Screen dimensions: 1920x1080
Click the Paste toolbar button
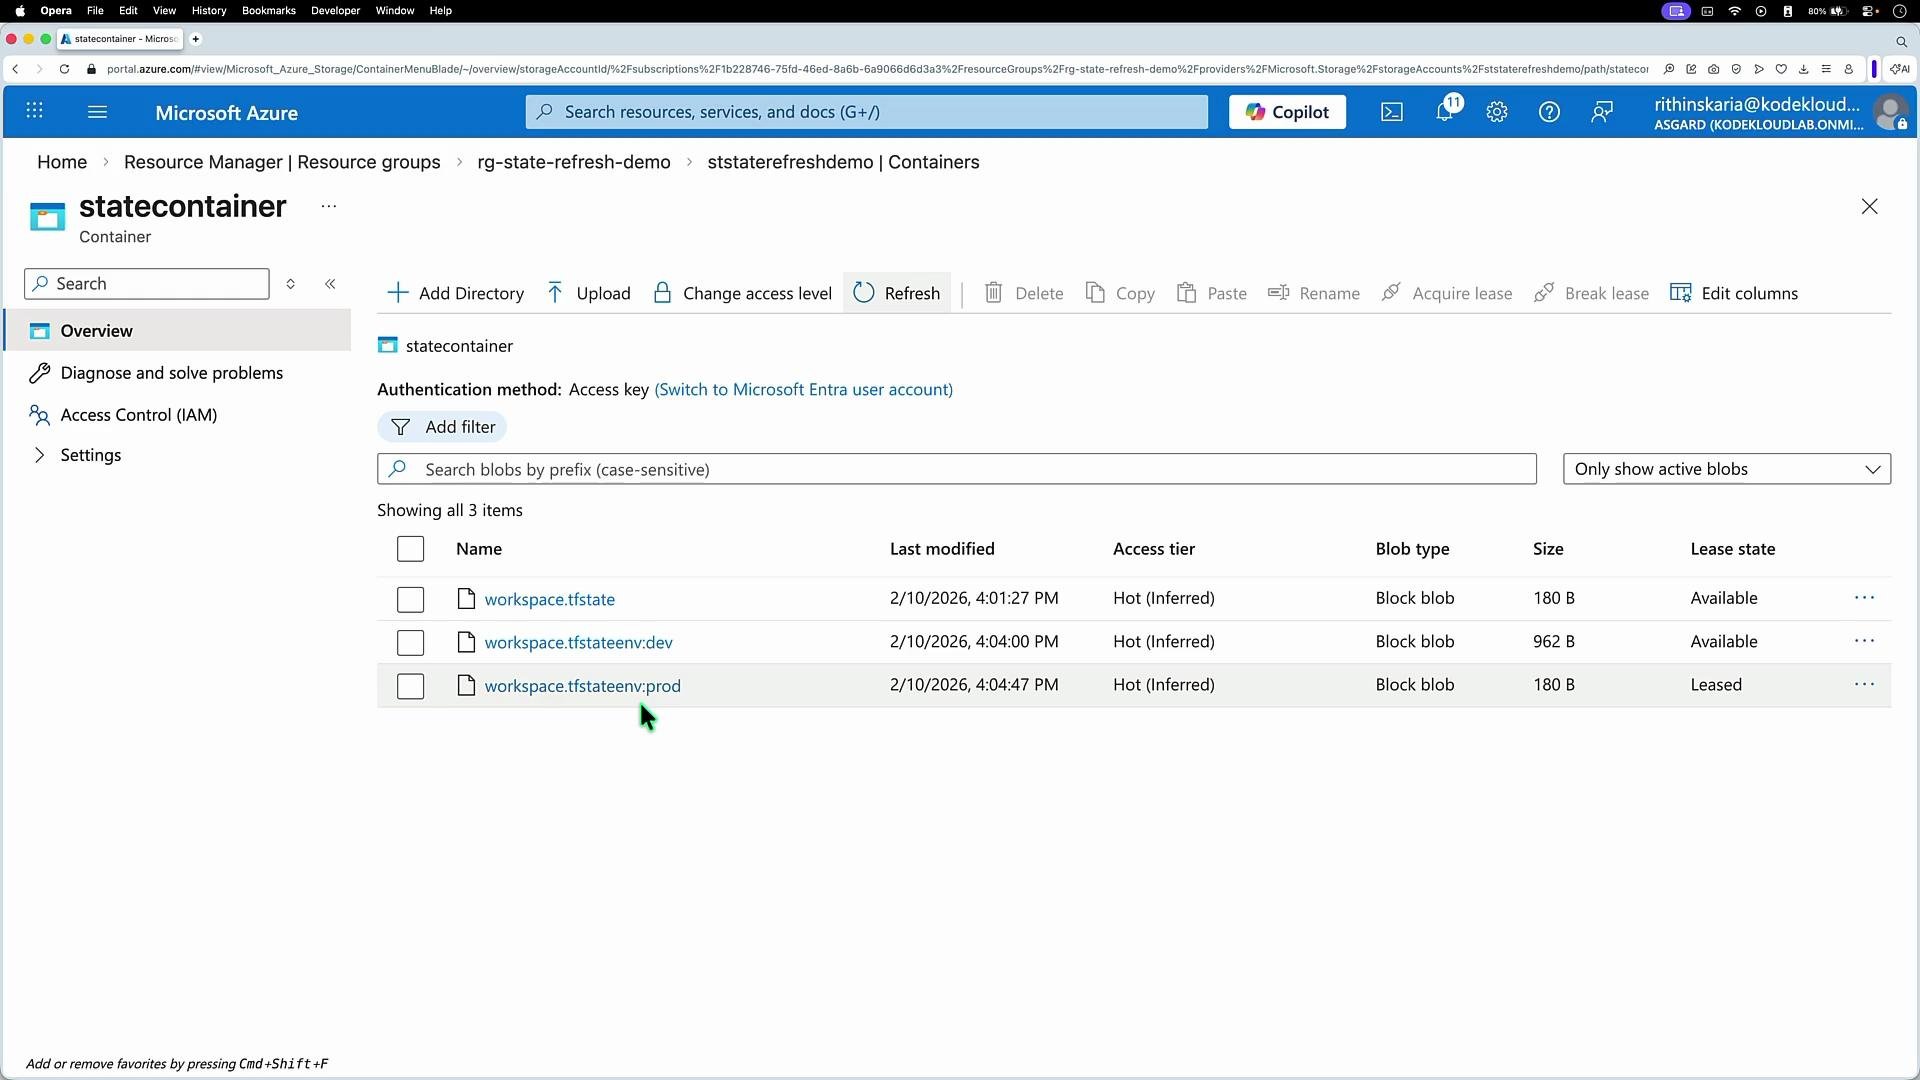tap(1212, 293)
